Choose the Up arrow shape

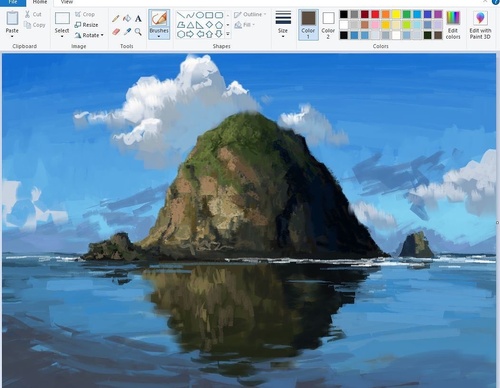tap(209, 34)
